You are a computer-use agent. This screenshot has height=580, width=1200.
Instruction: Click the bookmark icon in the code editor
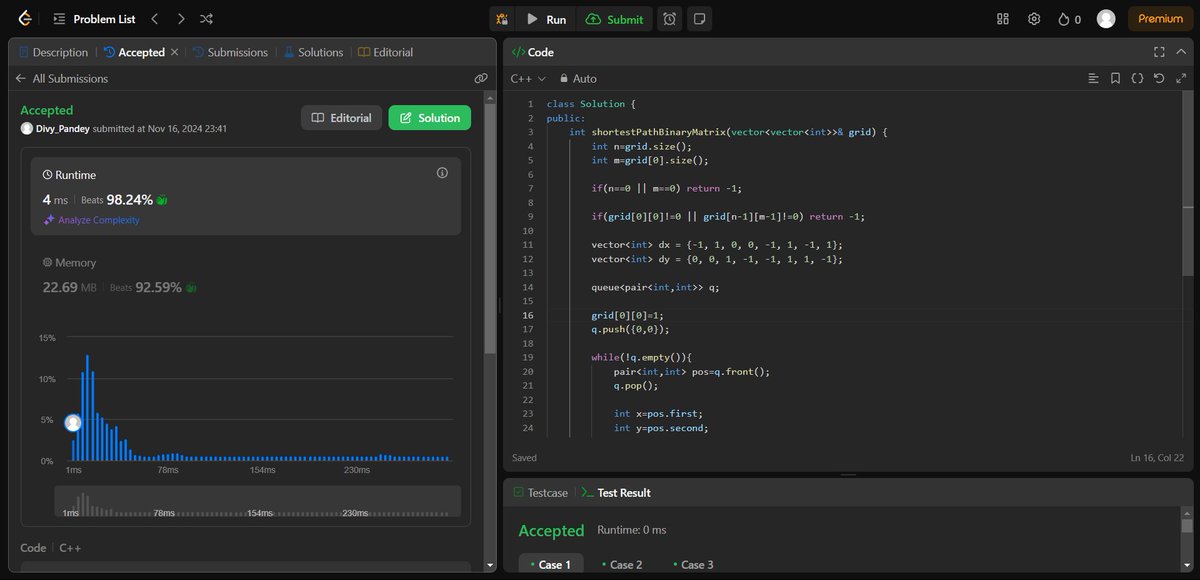1115,78
